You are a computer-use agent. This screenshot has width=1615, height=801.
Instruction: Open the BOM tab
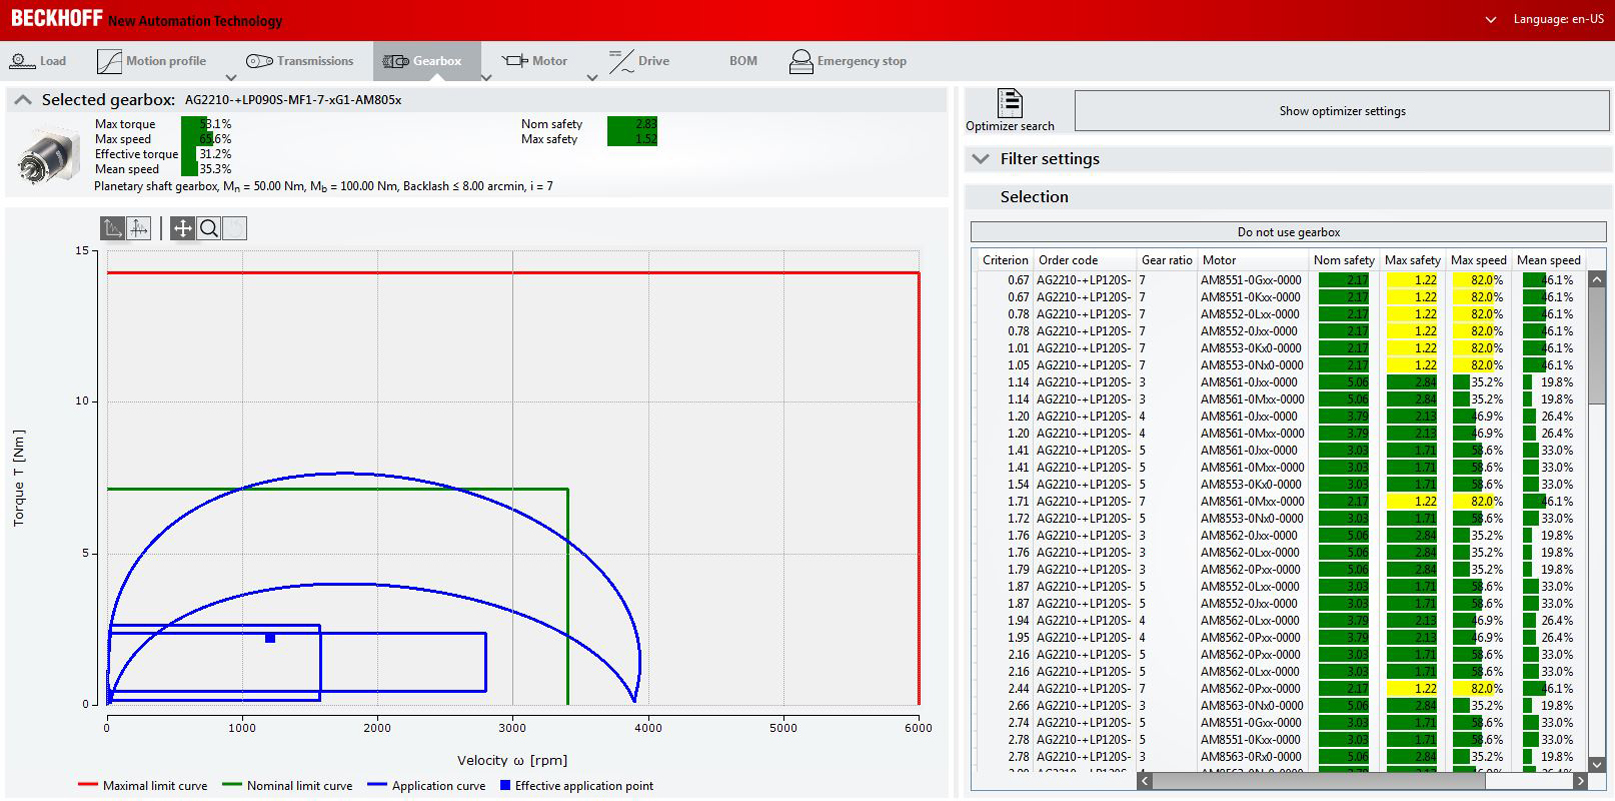pyautogui.click(x=743, y=61)
